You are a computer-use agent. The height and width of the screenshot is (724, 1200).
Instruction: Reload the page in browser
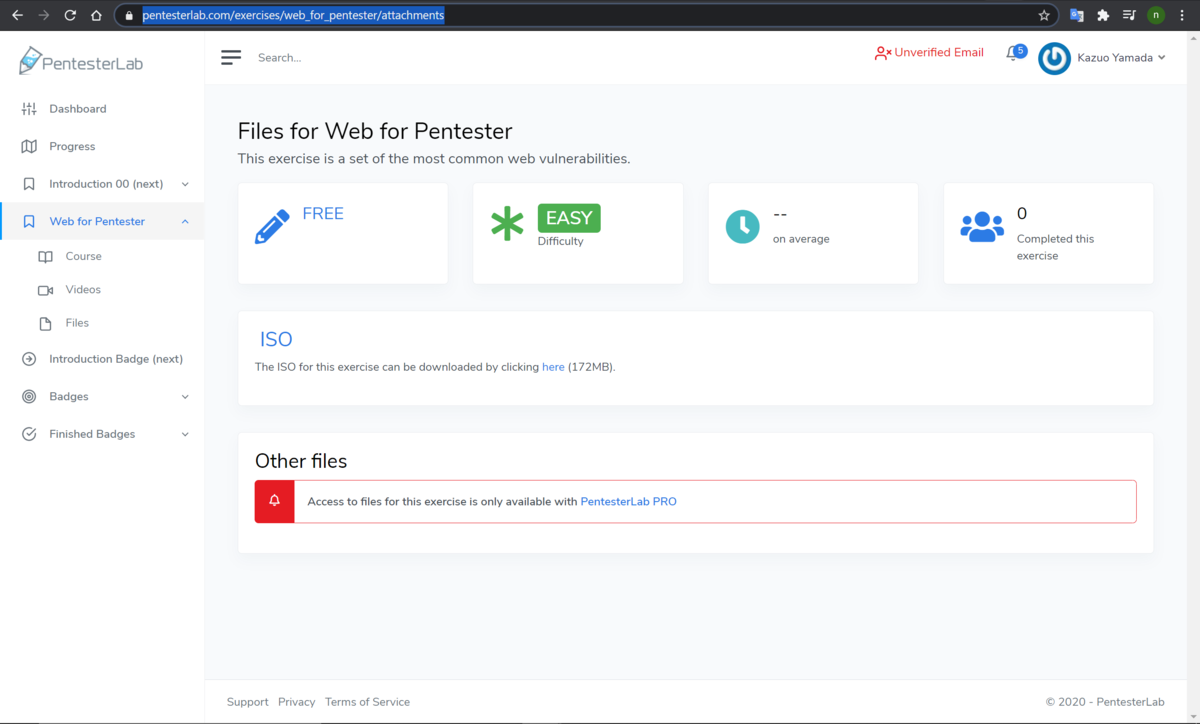pos(70,15)
